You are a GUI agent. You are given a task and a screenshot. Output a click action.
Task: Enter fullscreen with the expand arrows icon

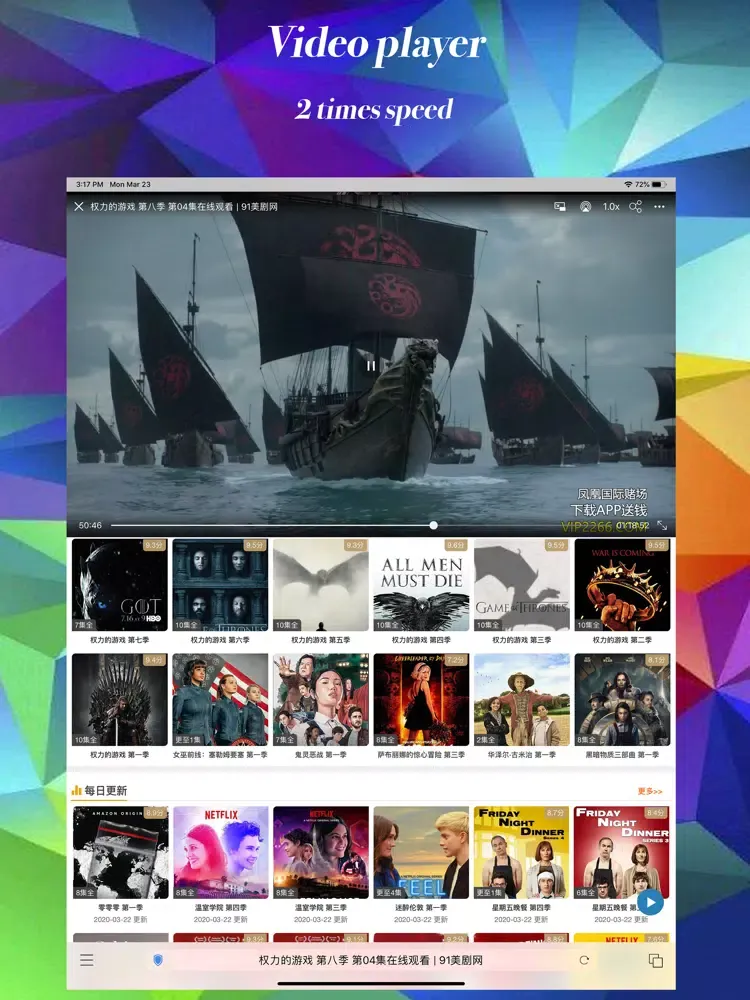(x=662, y=526)
